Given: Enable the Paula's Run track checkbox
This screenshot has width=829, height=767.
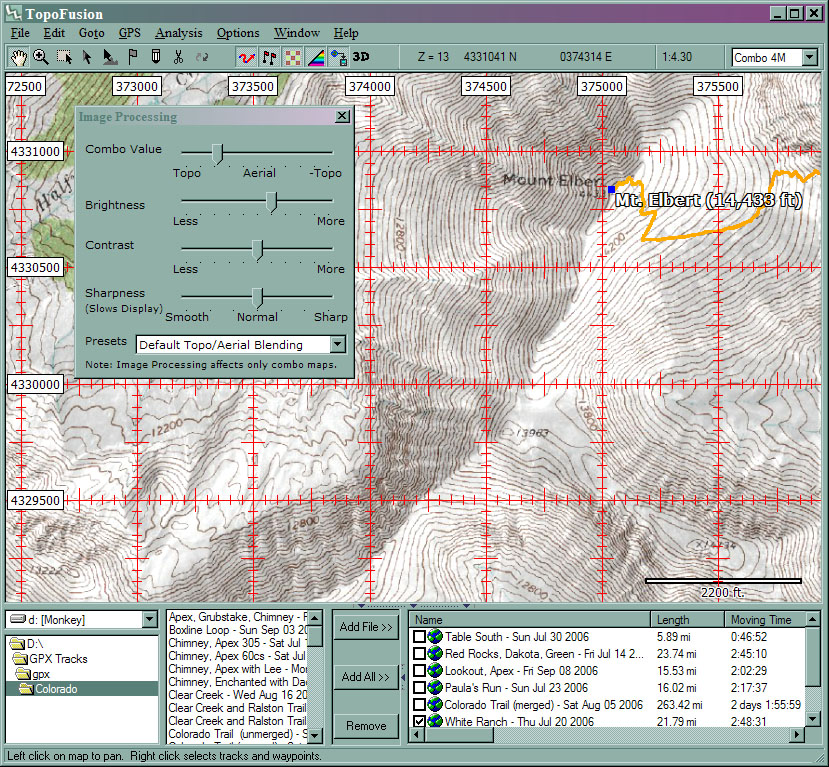Looking at the screenshot, I should [421, 687].
